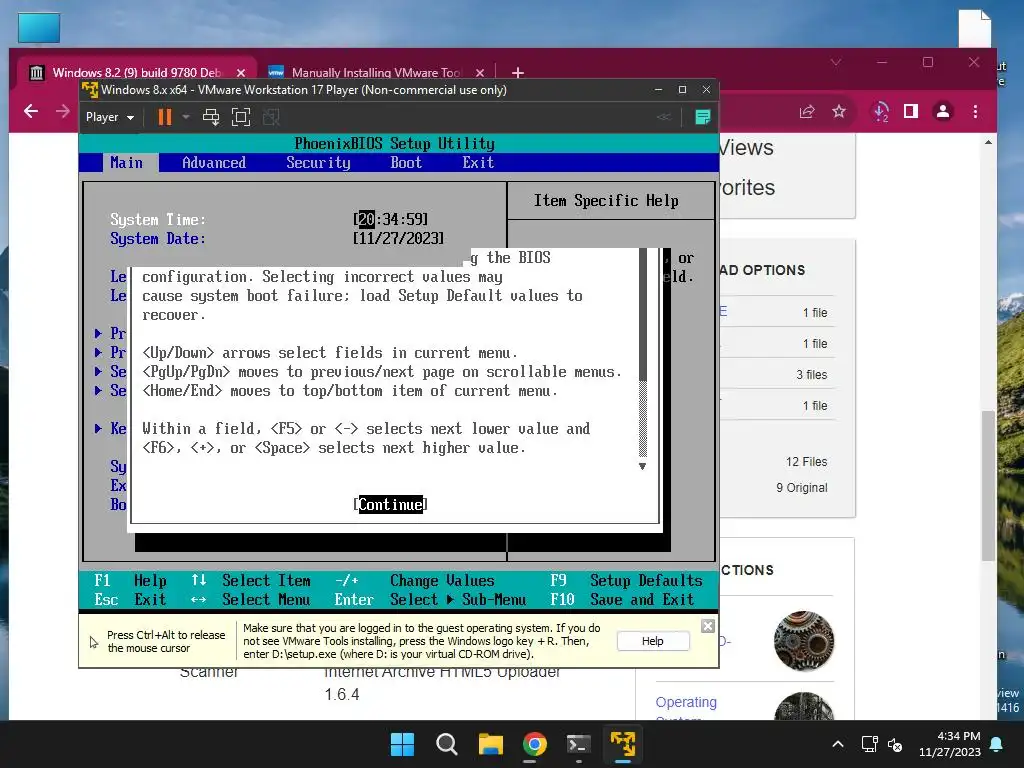The image size is (1024, 768).
Task: Open the blue desktop icon at top-left
Action: pyautogui.click(x=39, y=28)
